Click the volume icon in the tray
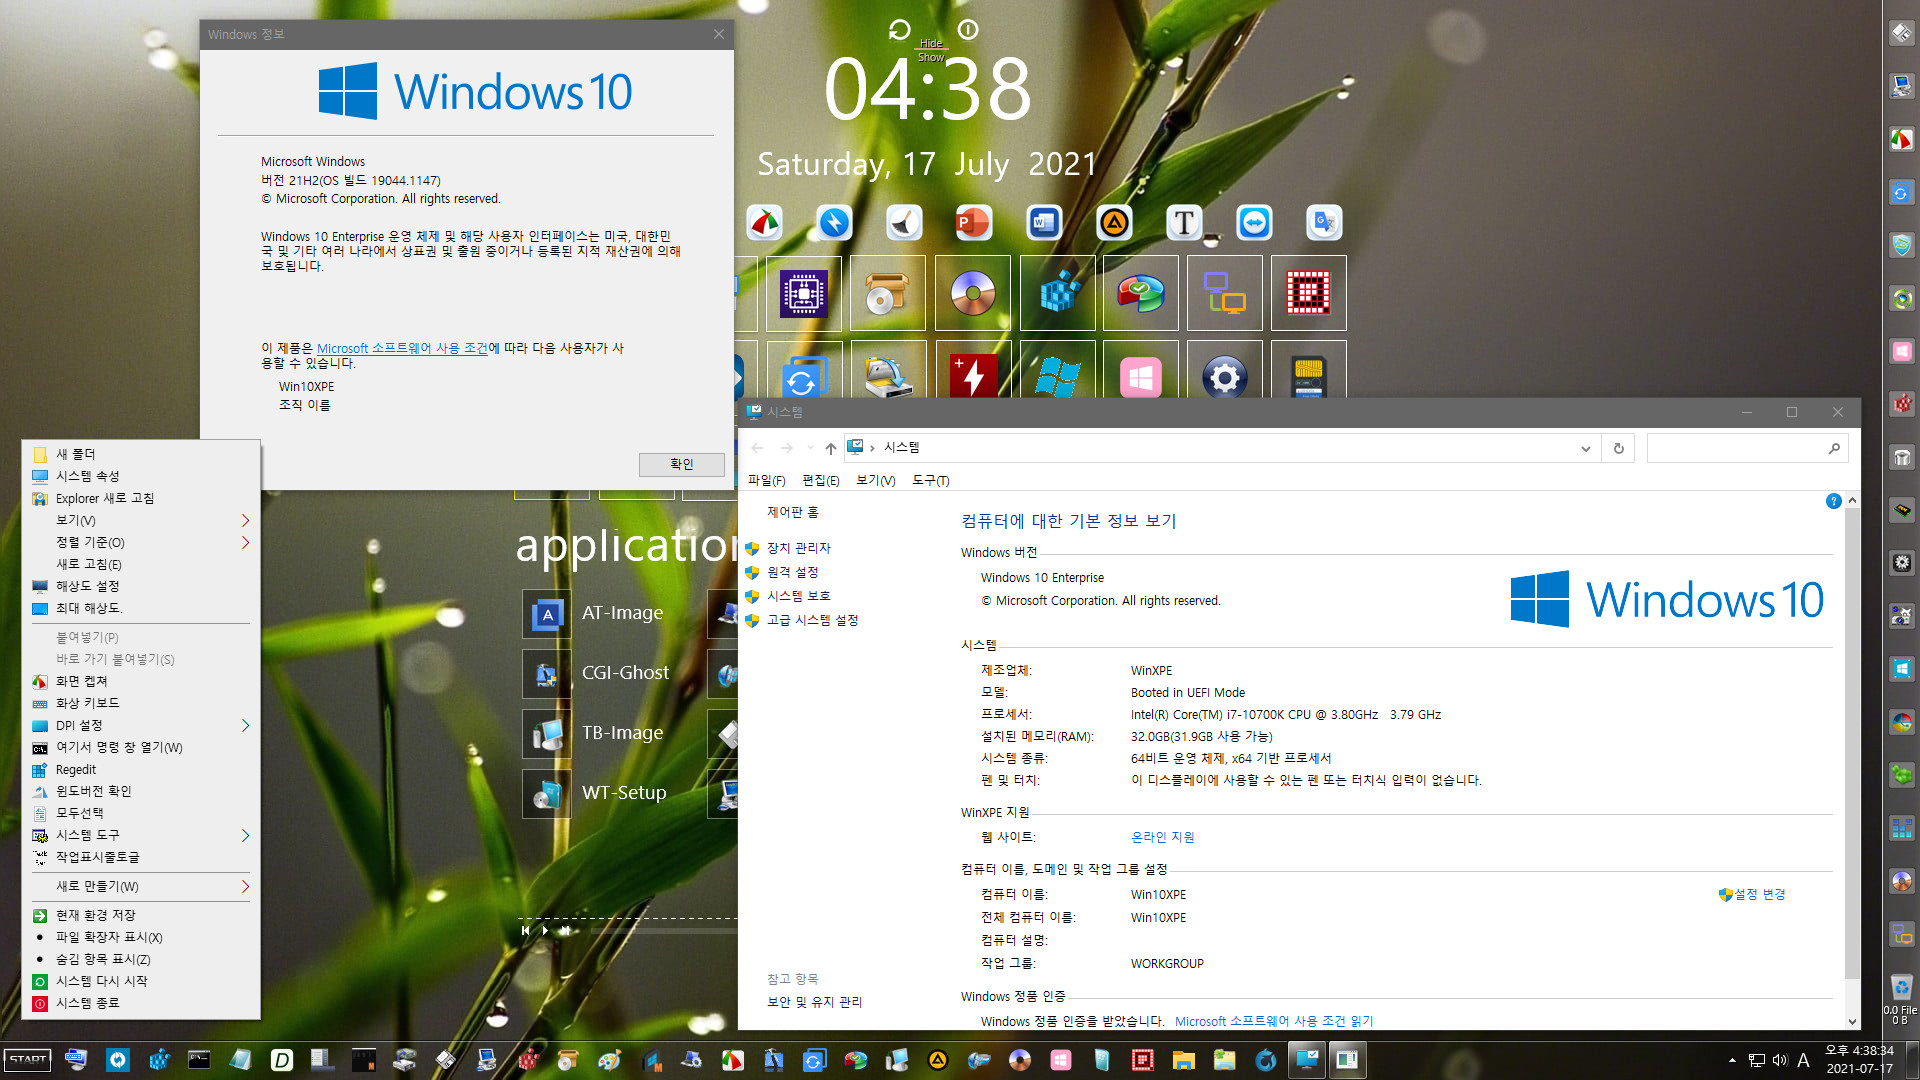The height and width of the screenshot is (1080, 1920). pyautogui.click(x=1780, y=1060)
